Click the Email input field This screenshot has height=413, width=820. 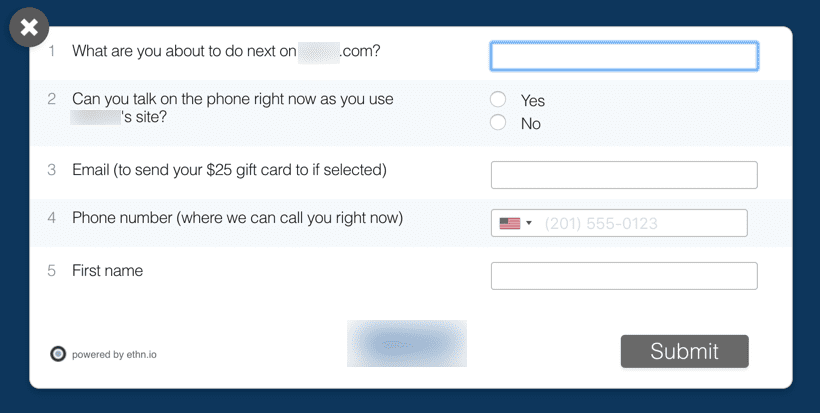[x=624, y=175]
